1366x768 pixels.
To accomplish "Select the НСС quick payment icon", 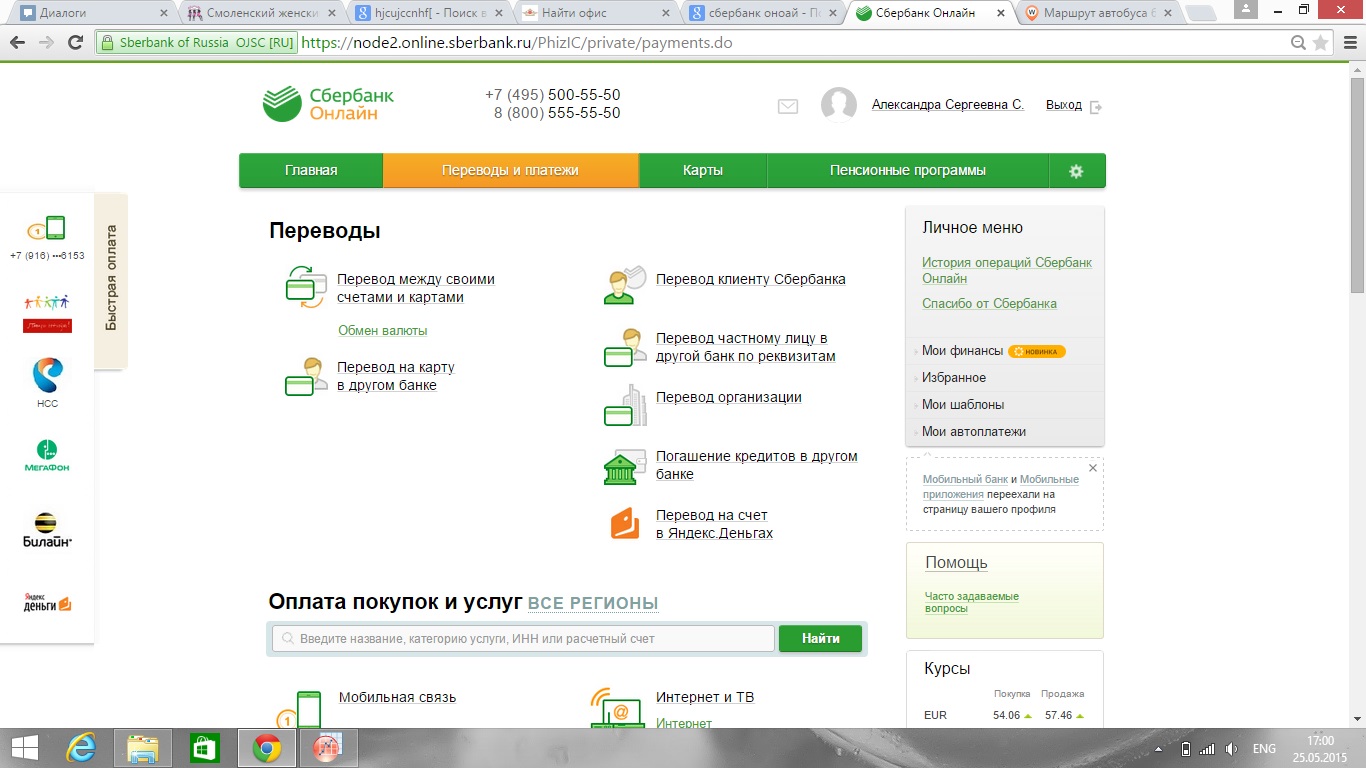I will point(47,383).
